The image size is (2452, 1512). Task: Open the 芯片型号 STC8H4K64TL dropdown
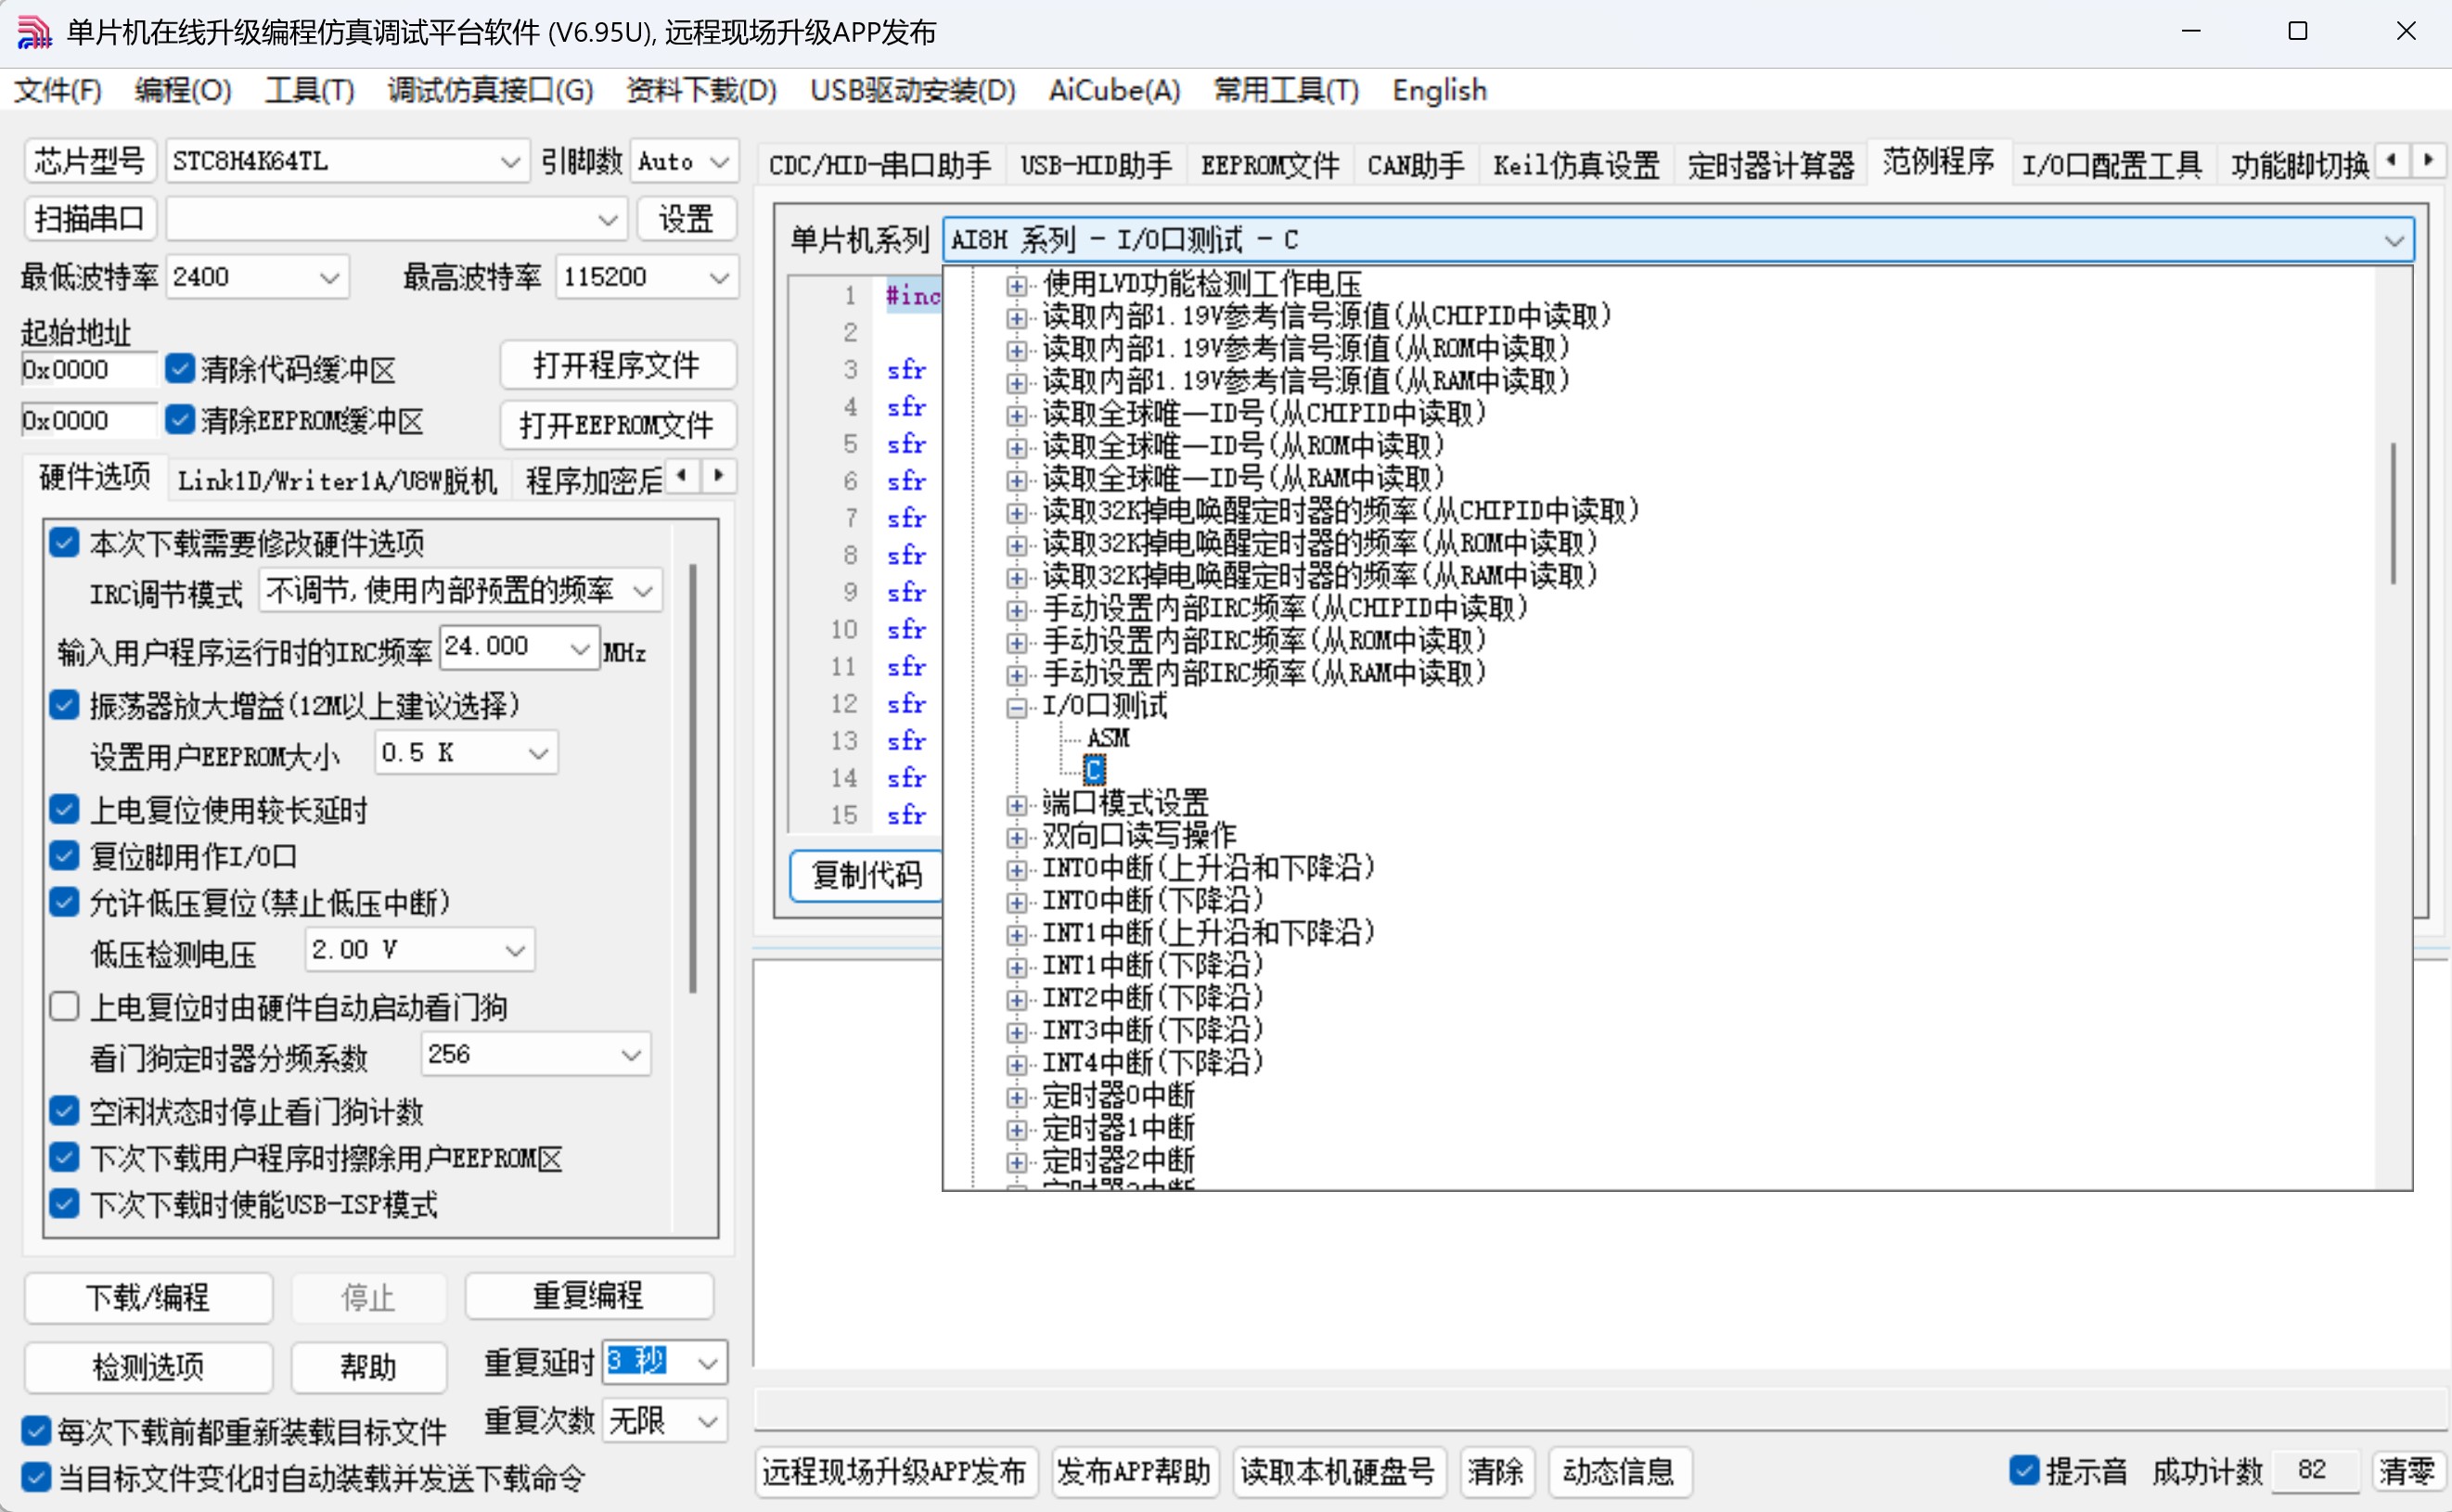(510, 162)
